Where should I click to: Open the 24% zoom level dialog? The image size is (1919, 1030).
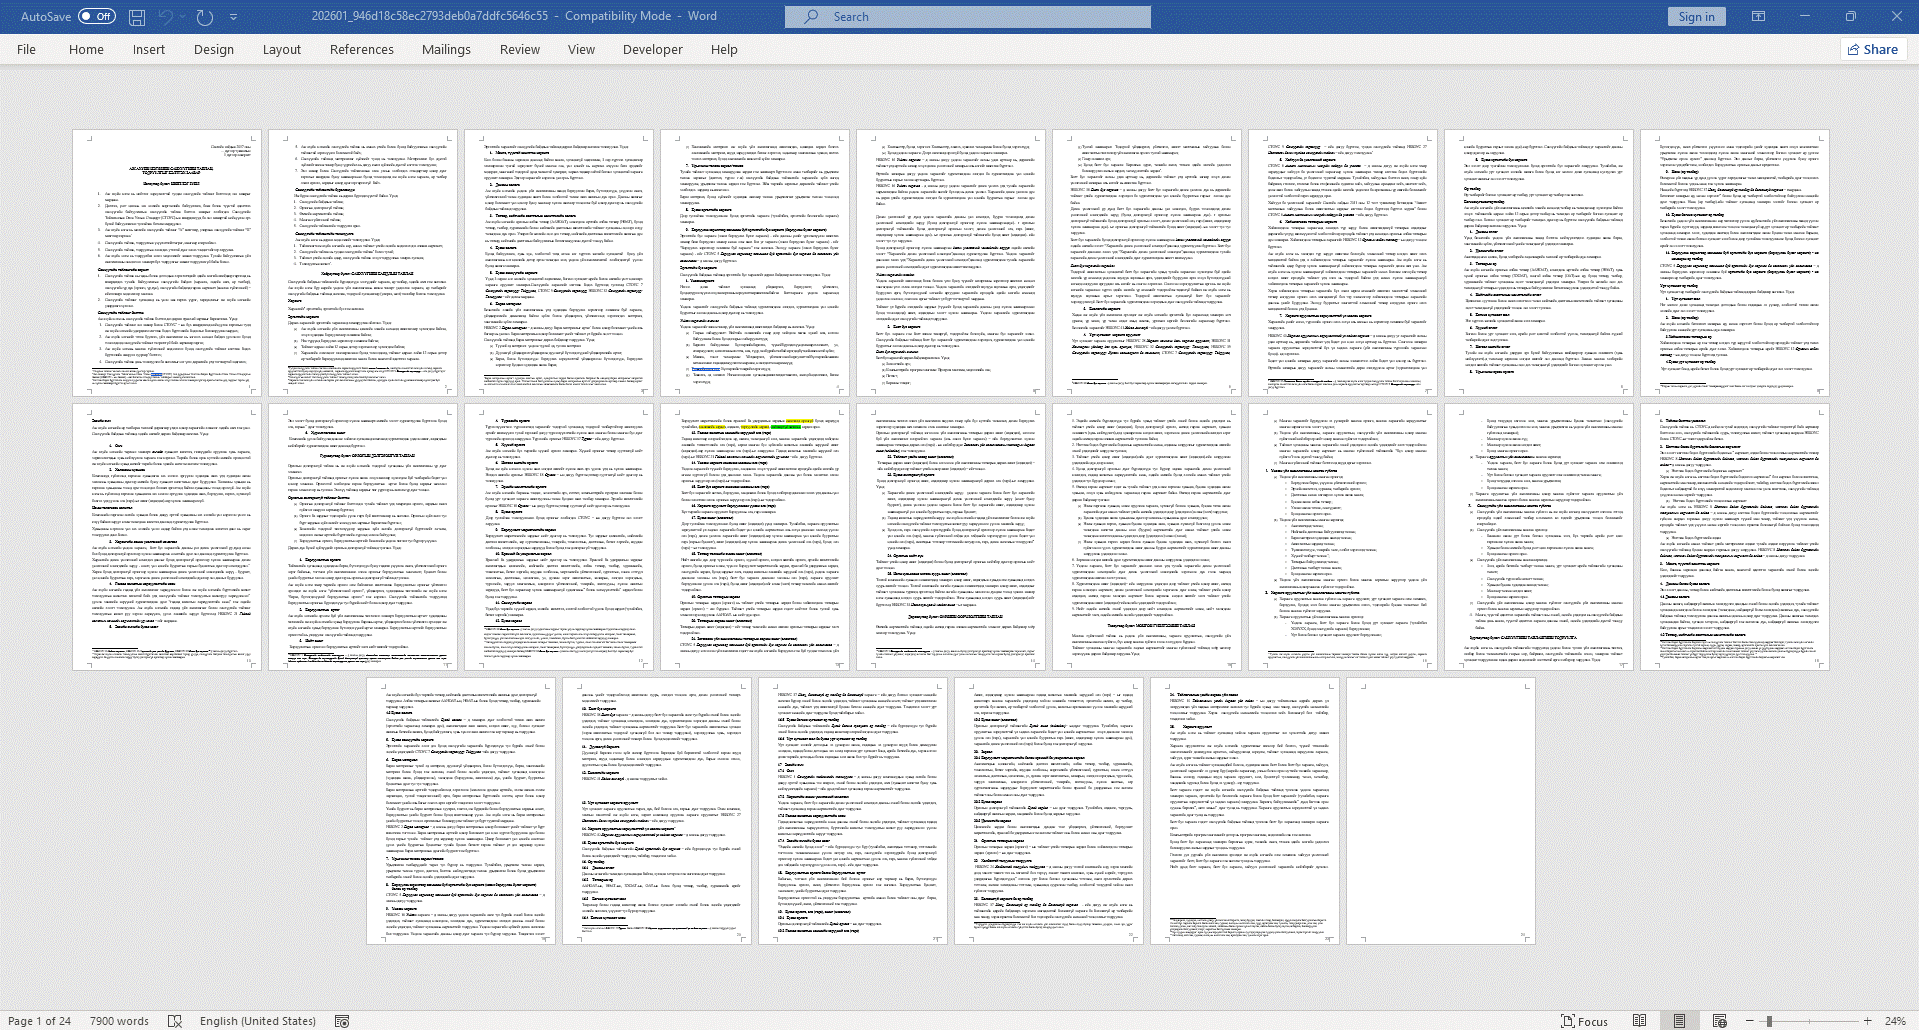pyautogui.click(x=1895, y=1021)
